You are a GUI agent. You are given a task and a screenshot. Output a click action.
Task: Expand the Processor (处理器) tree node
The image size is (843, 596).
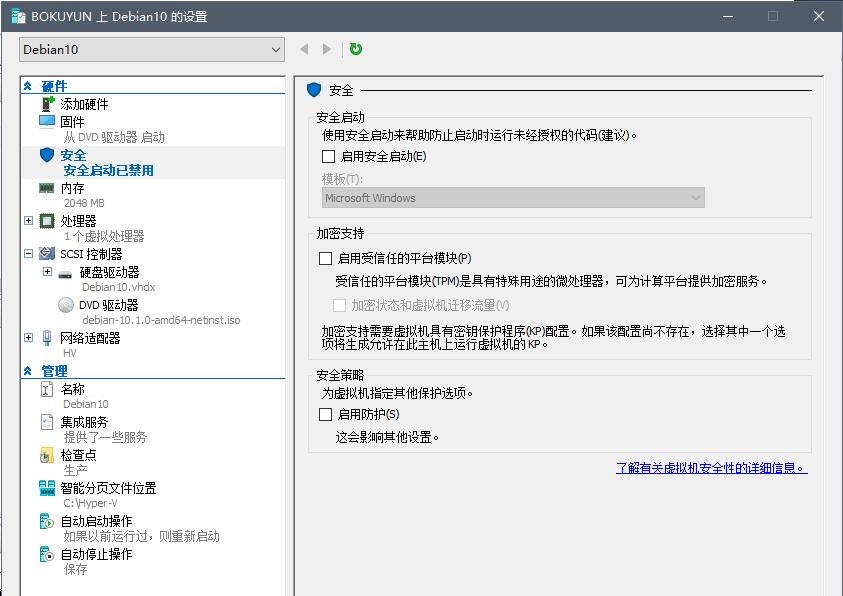coord(28,221)
